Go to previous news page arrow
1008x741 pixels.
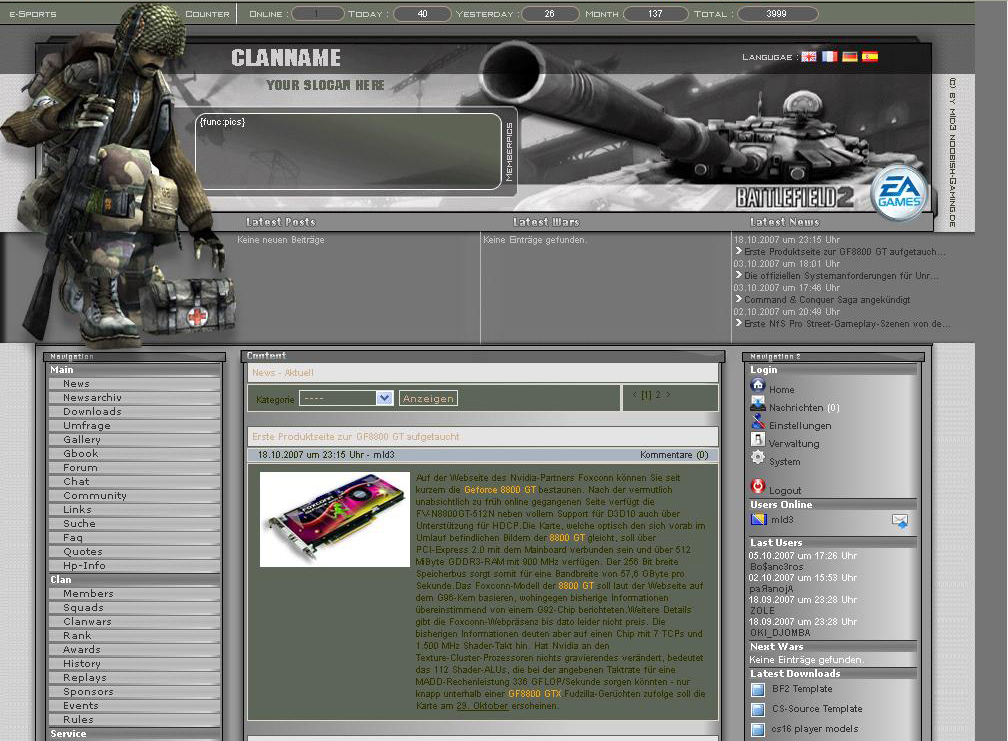[634, 395]
